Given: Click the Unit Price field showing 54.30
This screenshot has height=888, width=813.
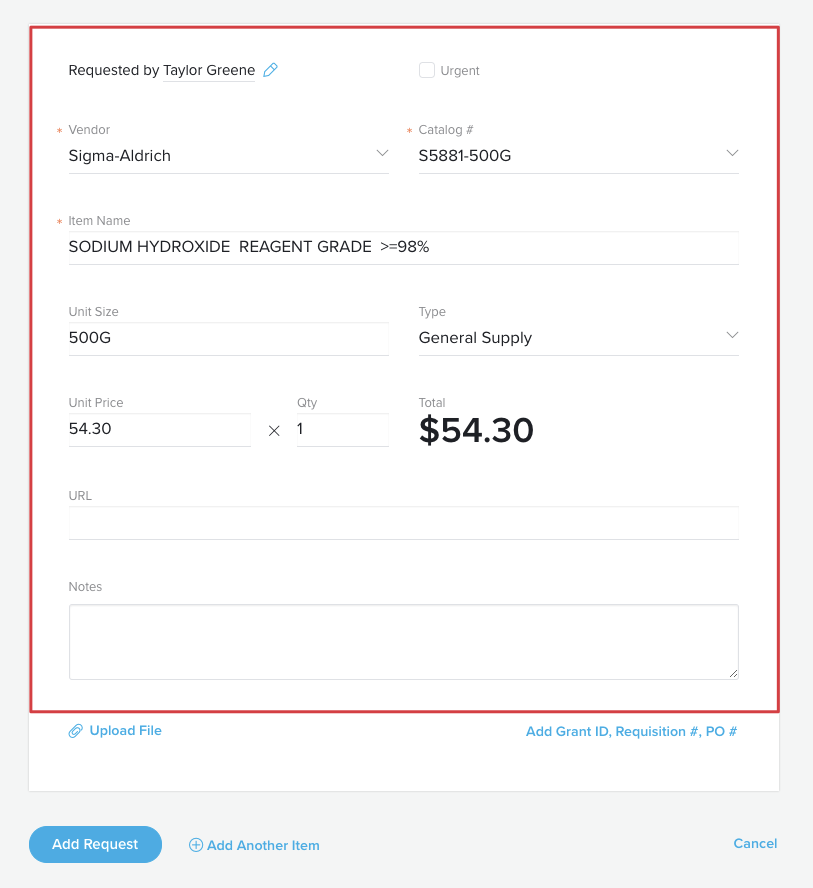Looking at the screenshot, I should pyautogui.click(x=160, y=430).
